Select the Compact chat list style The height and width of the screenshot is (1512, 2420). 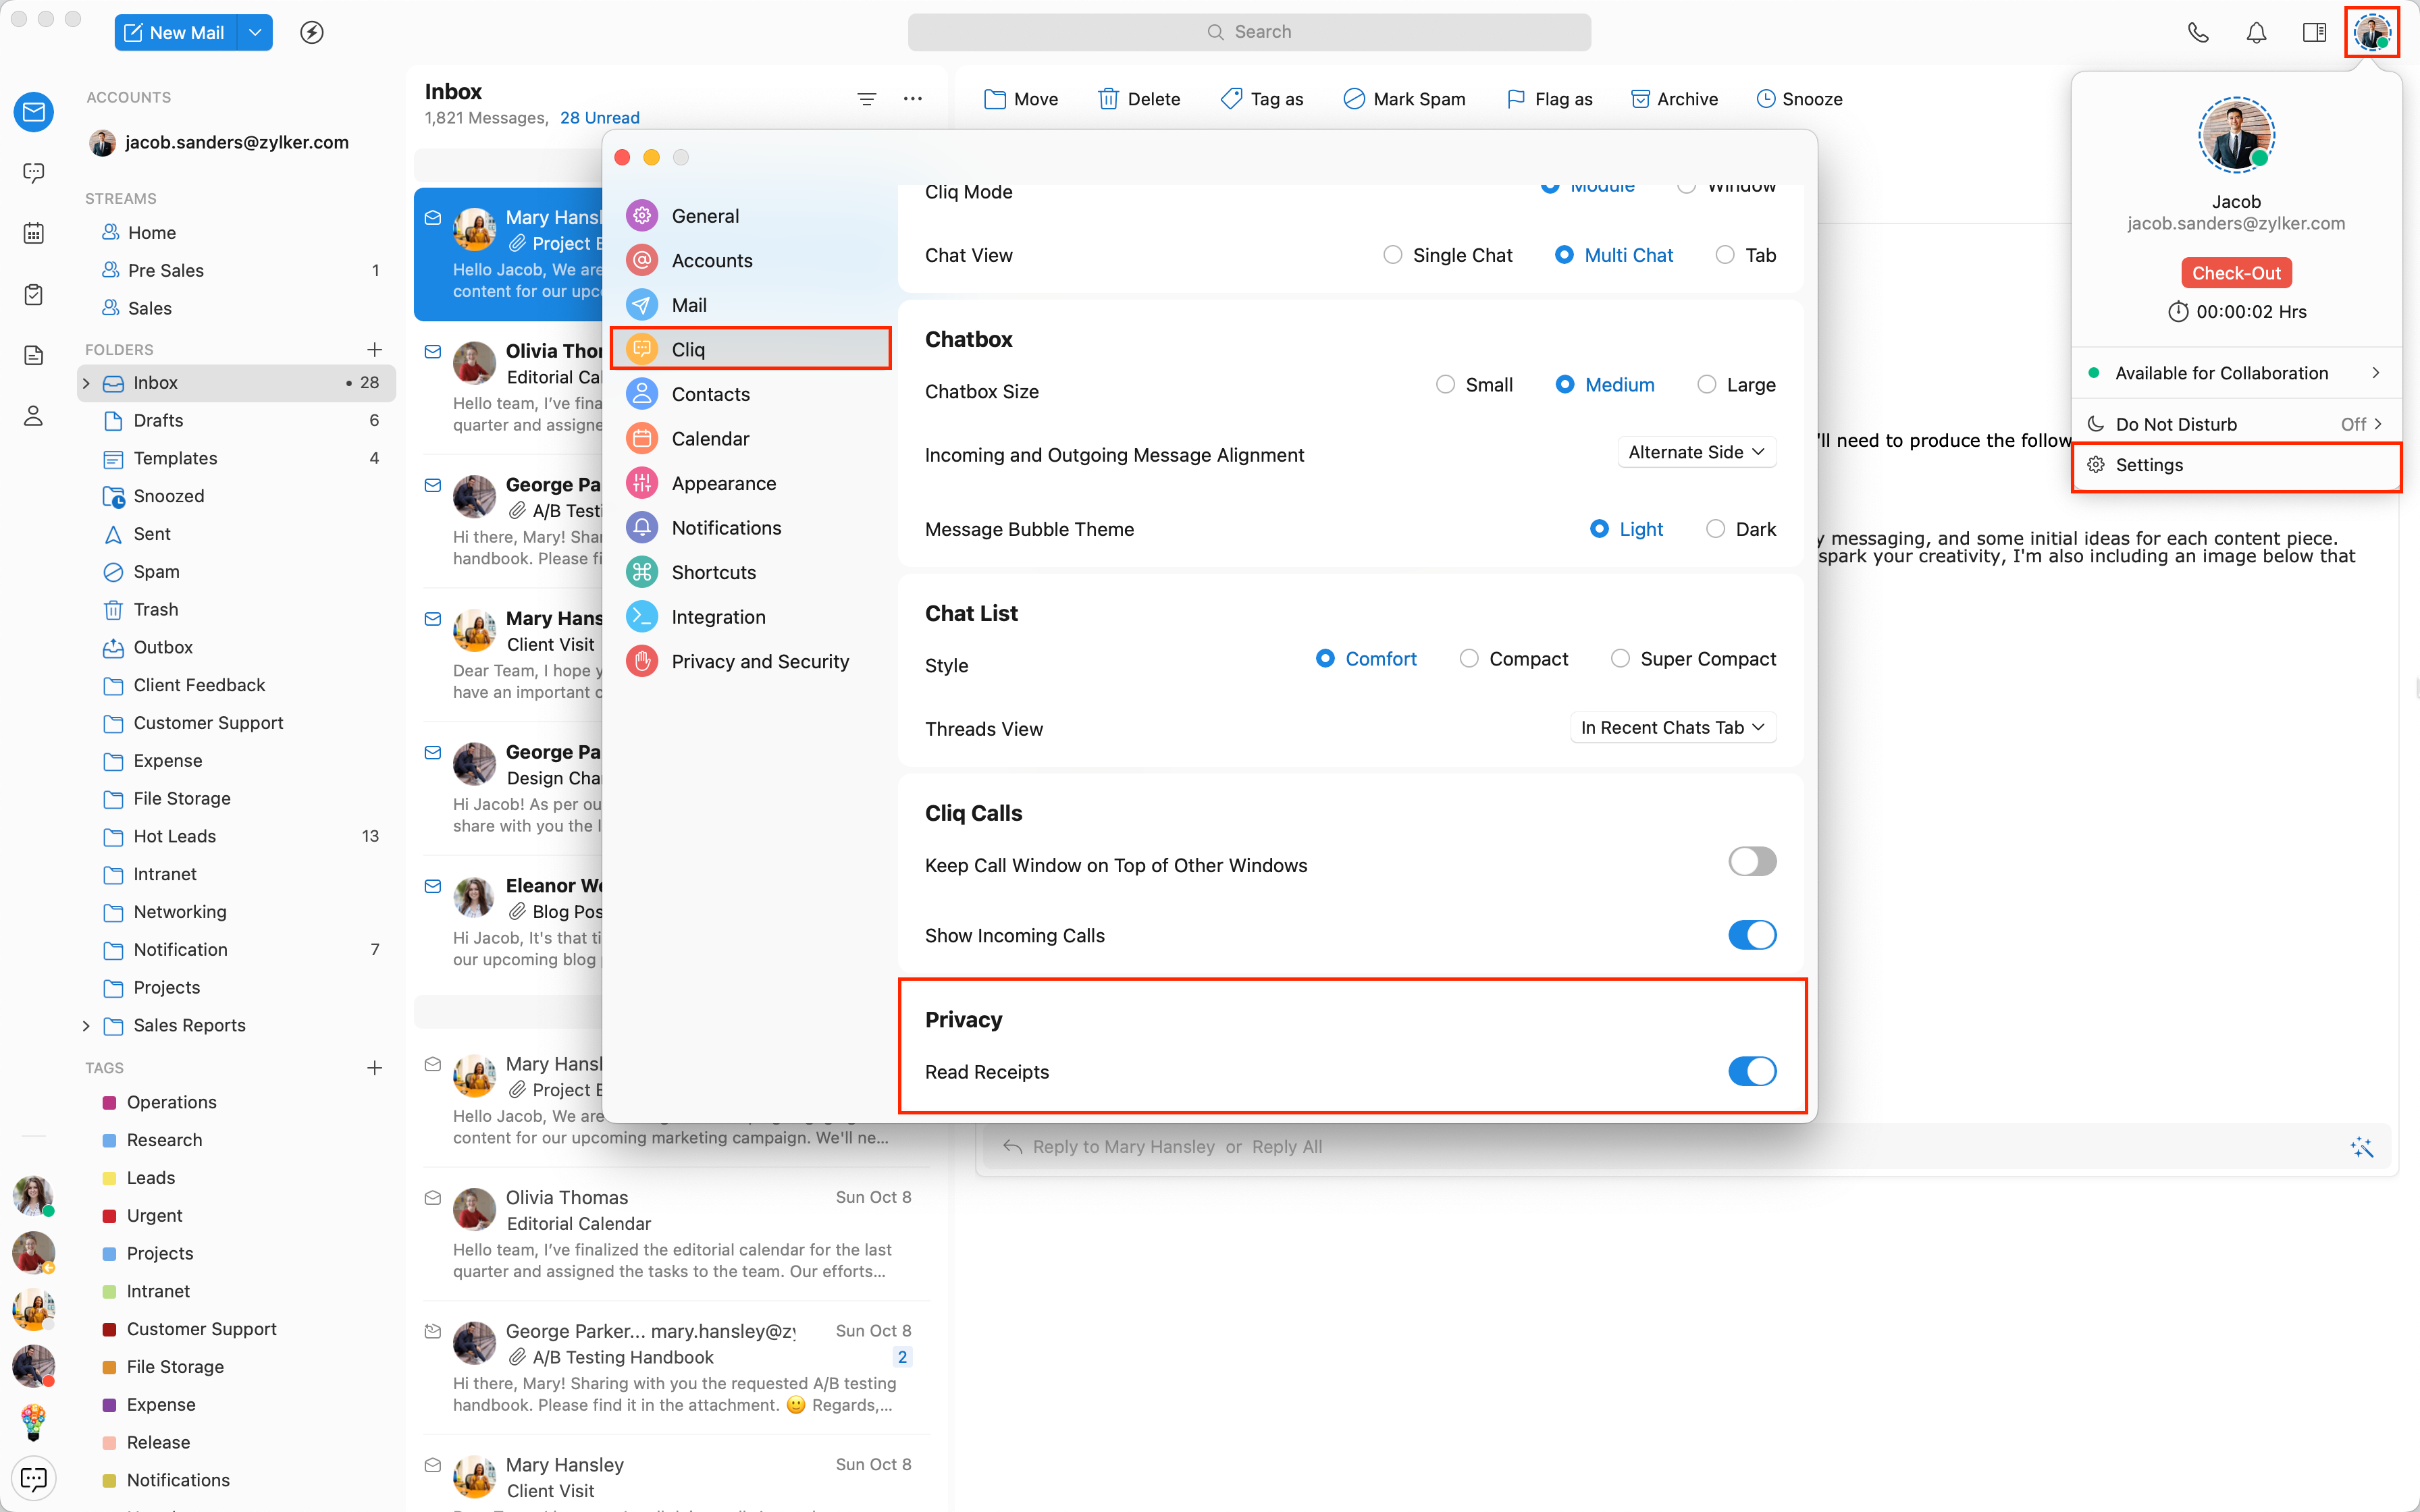click(1469, 659)
